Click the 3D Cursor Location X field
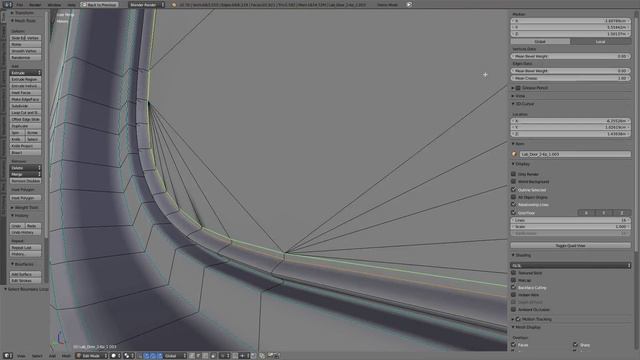 [x=570, y=121]
